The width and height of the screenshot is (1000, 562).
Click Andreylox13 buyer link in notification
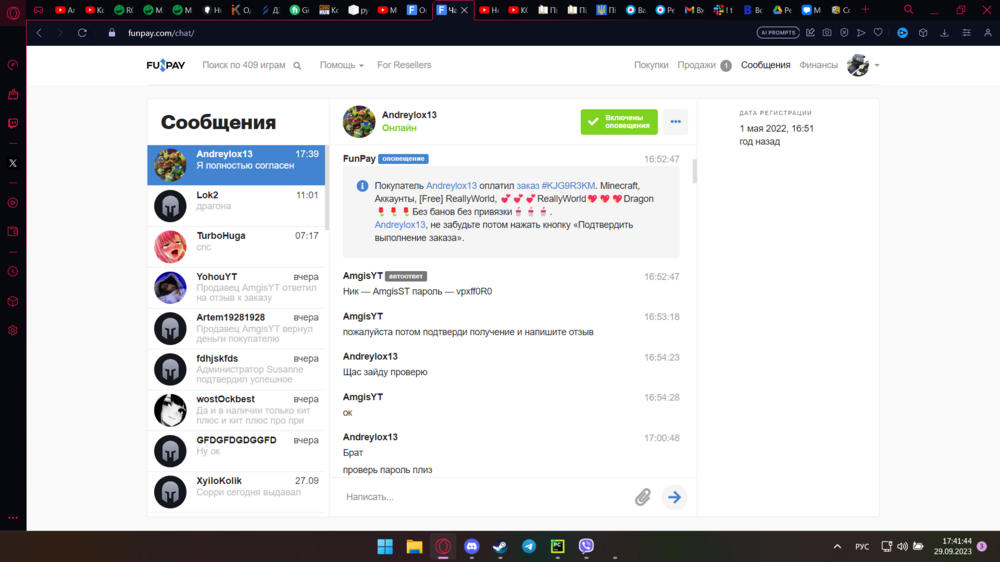coord(451,186)
